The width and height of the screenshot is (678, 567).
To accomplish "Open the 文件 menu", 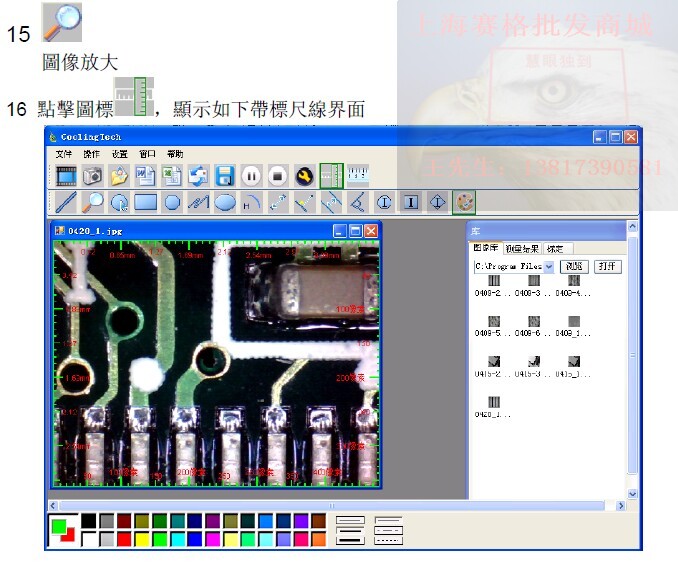I will 64,154.
